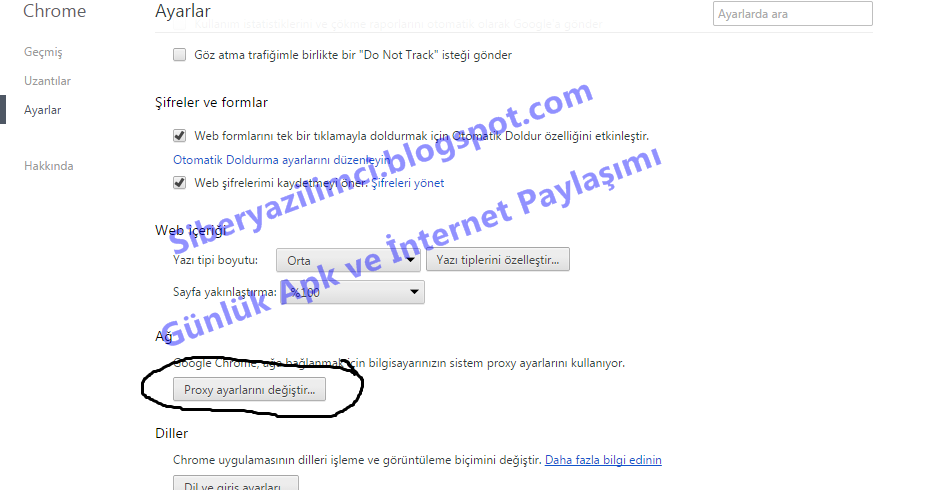Image resolution: width=934 pixels, height=490 pixels.
Task: Click the Şifreler ve formlar heading
Action: pos(211,102)
